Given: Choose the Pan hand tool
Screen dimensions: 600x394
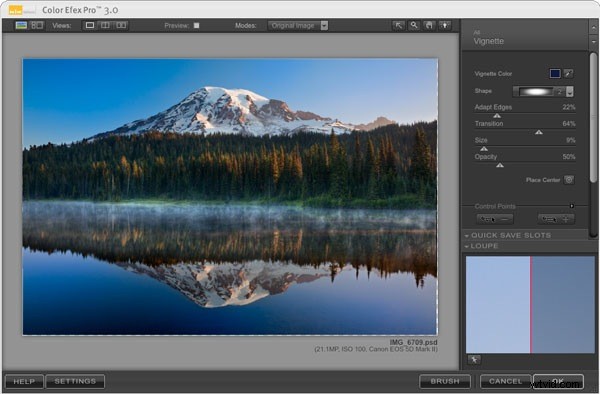Looking at the screenshot, I should 429,26.
